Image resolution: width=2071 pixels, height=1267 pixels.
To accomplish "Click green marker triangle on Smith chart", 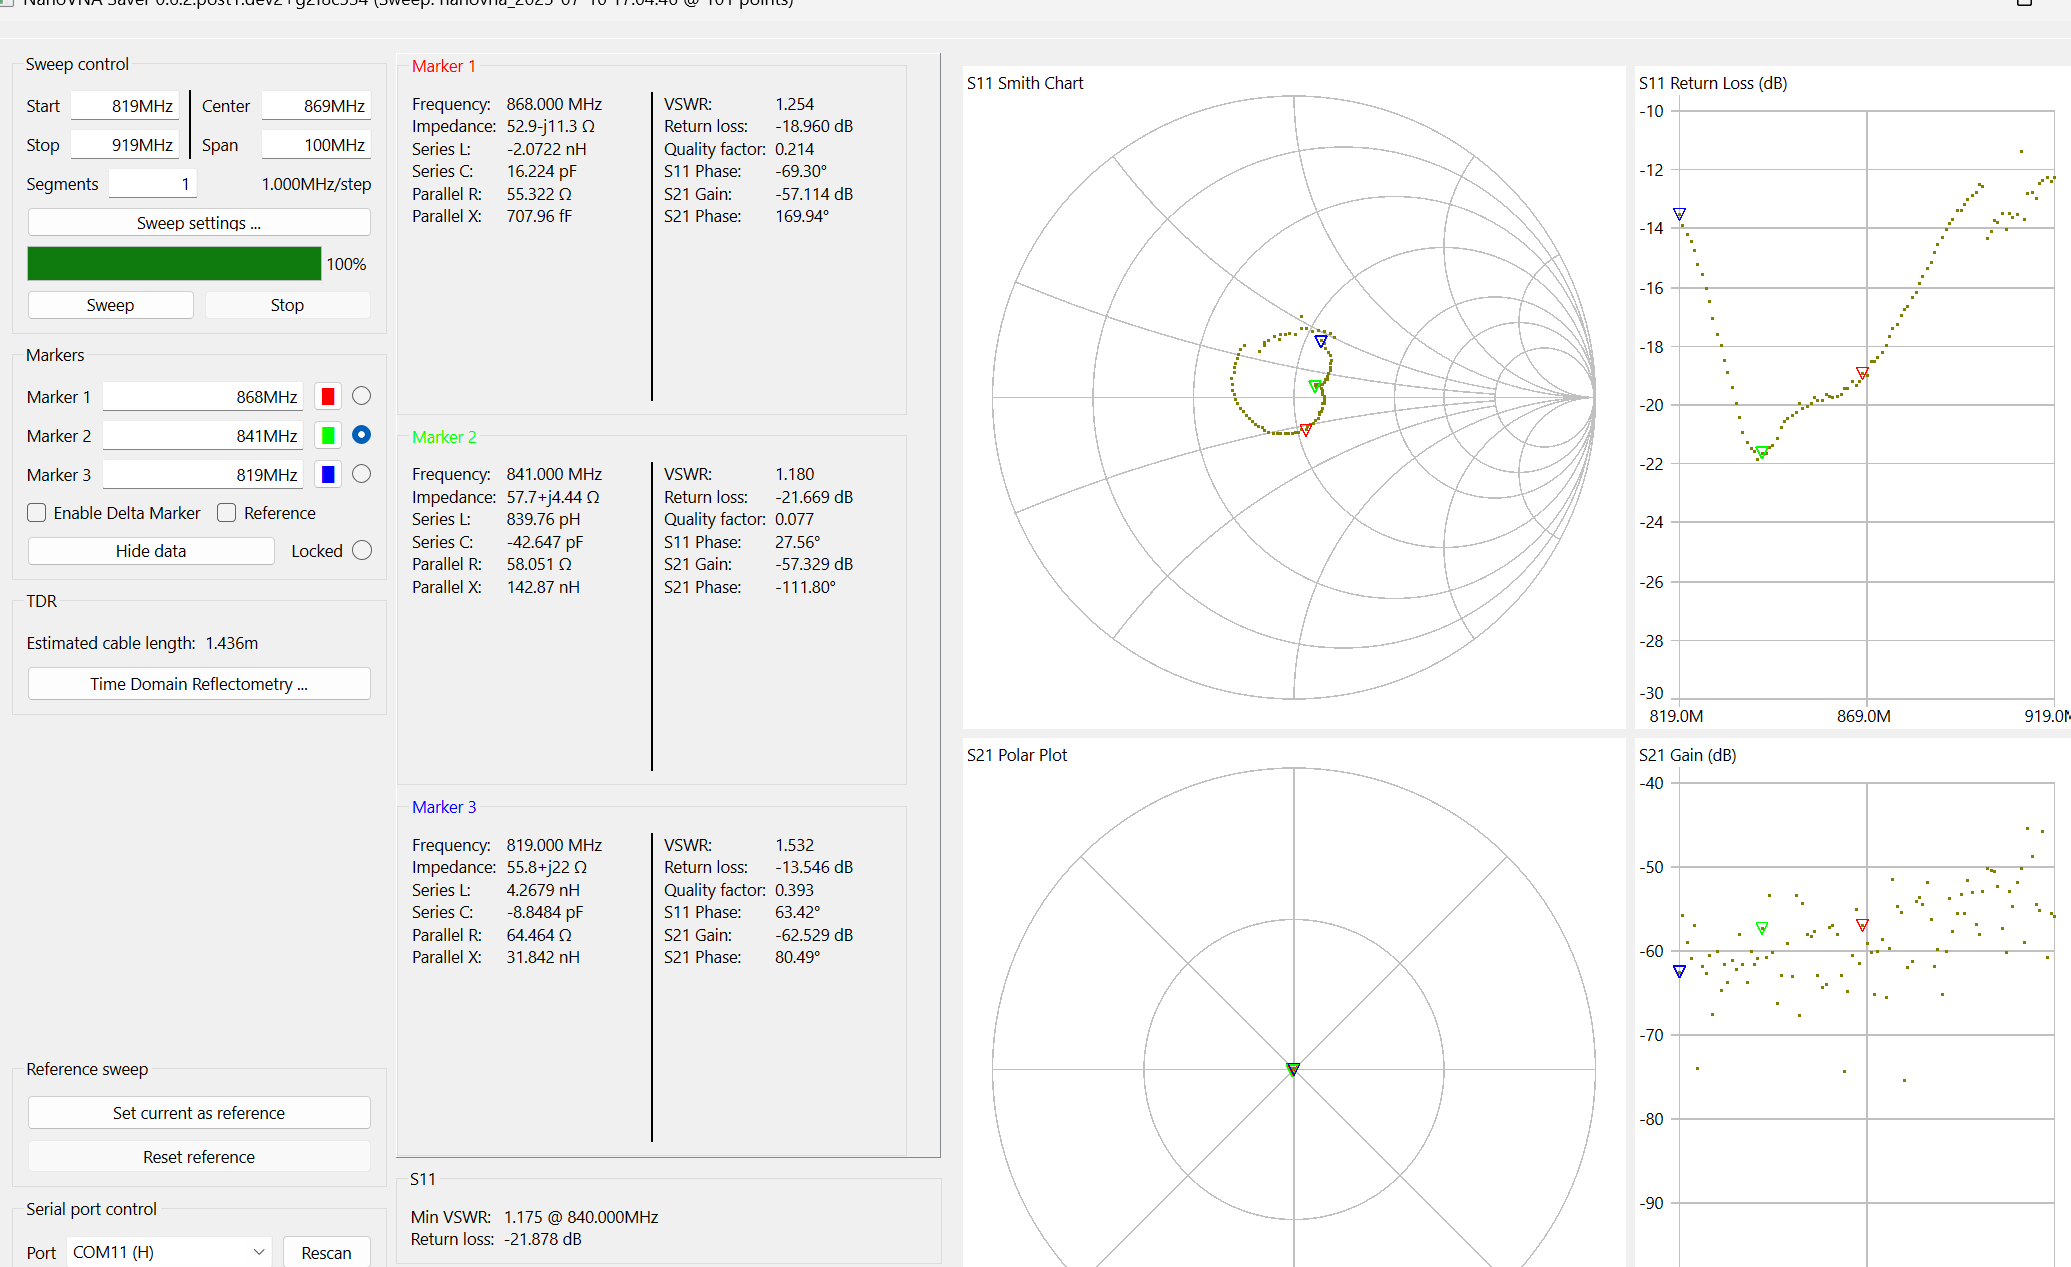I will click(x=1315, y=386).
